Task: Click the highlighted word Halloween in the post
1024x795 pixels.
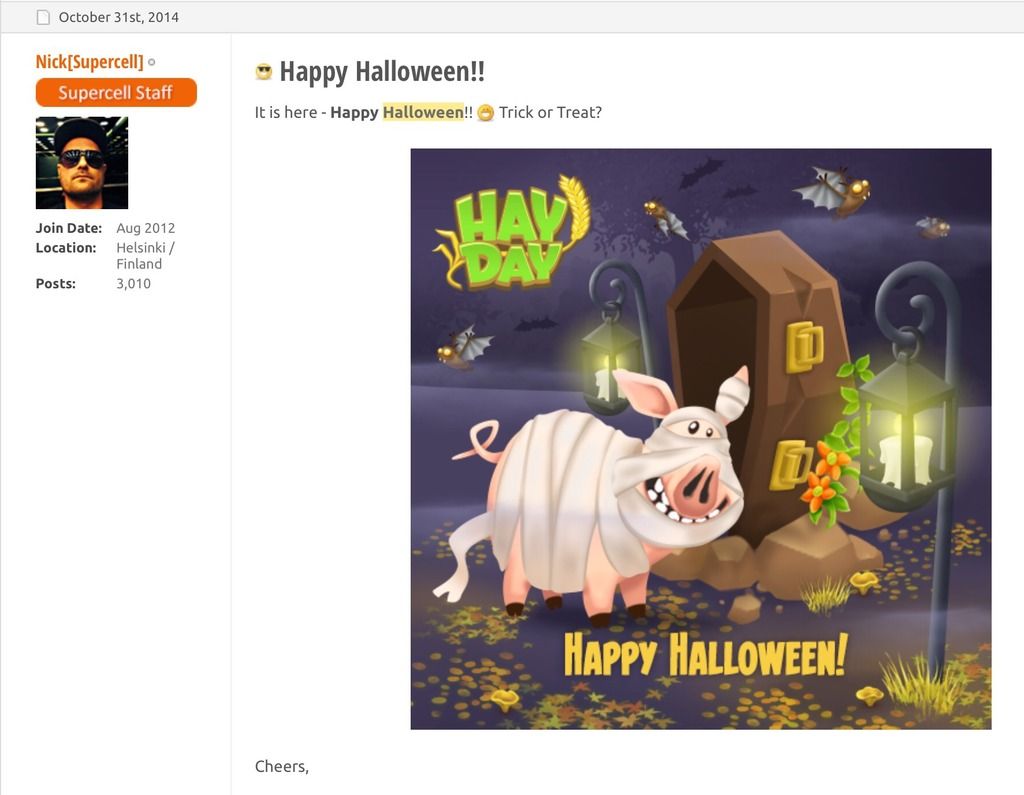Action: click(423, 112)
